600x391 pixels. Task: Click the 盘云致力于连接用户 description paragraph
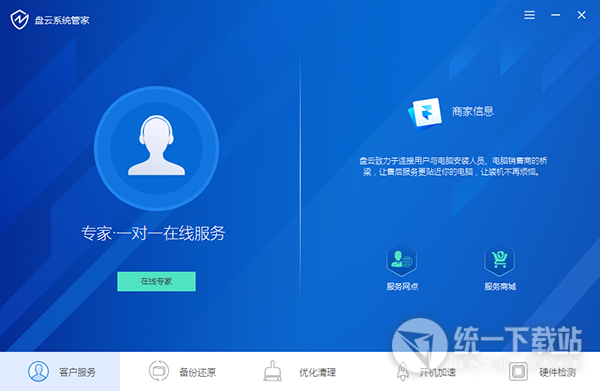pos(453,166)
